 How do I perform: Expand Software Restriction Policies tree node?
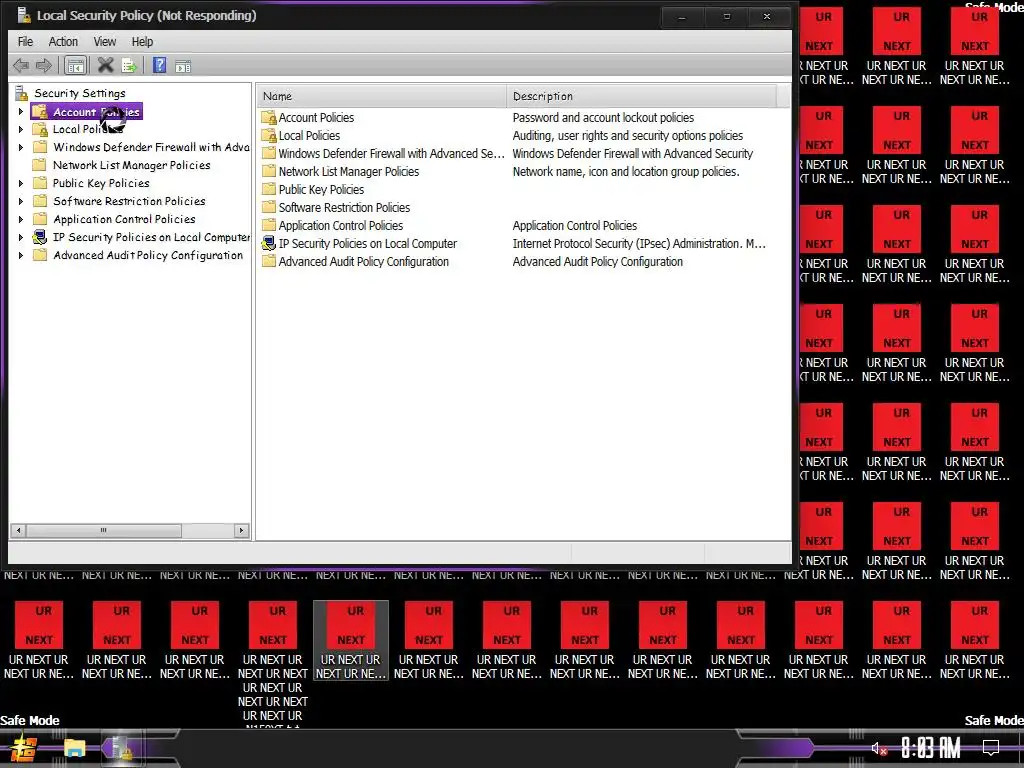(x=21, y=201)
